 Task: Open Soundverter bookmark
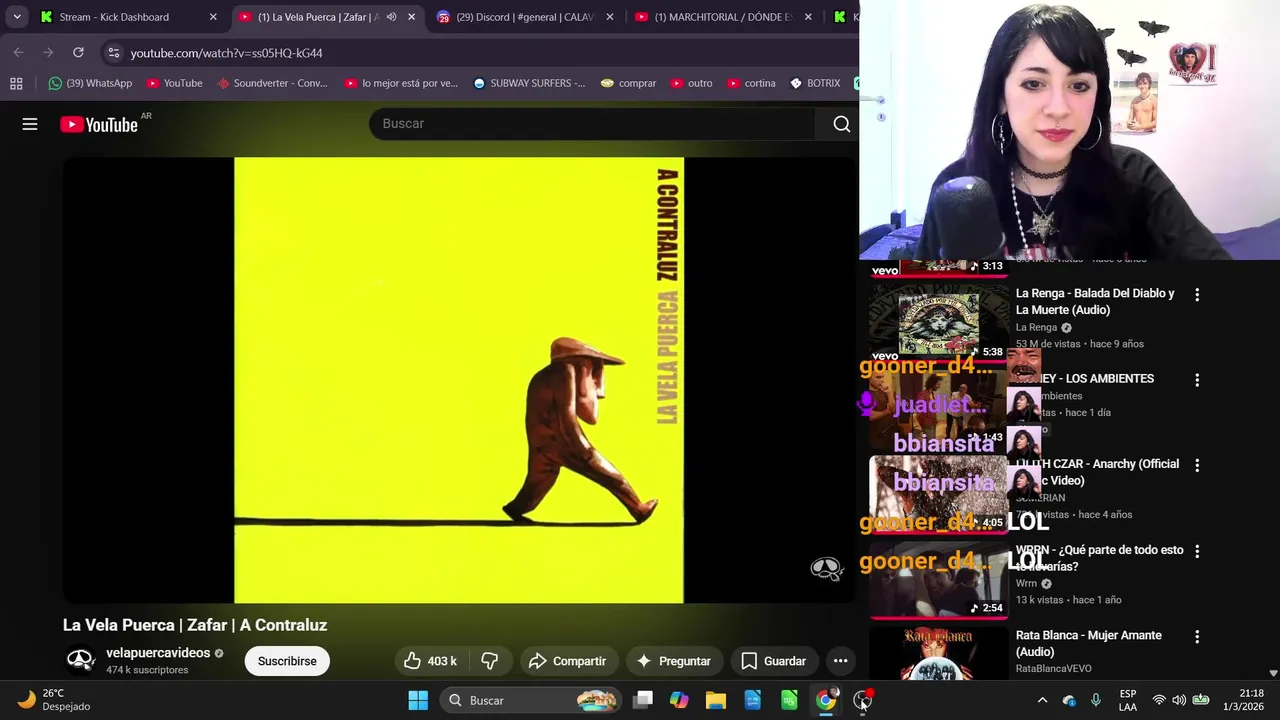point(271,83)
